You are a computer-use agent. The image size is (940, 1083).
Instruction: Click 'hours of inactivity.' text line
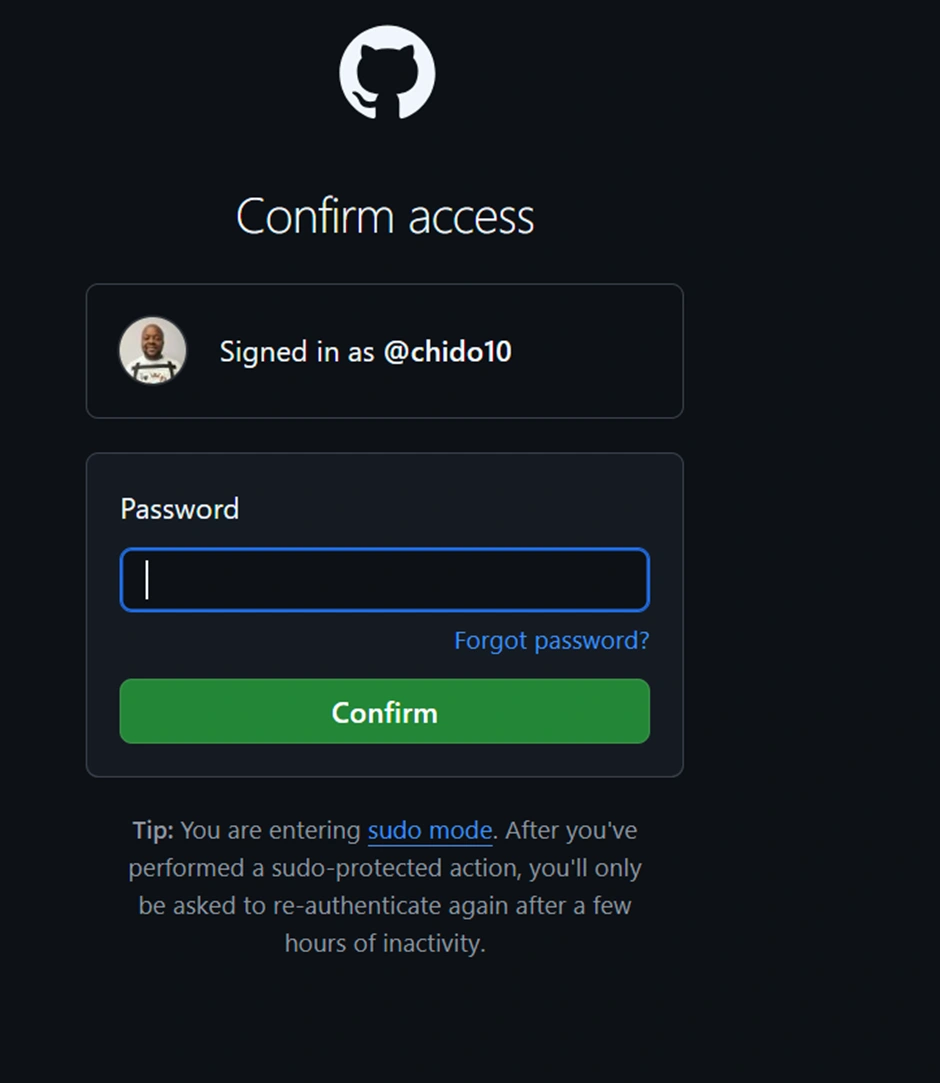point(385,944)
